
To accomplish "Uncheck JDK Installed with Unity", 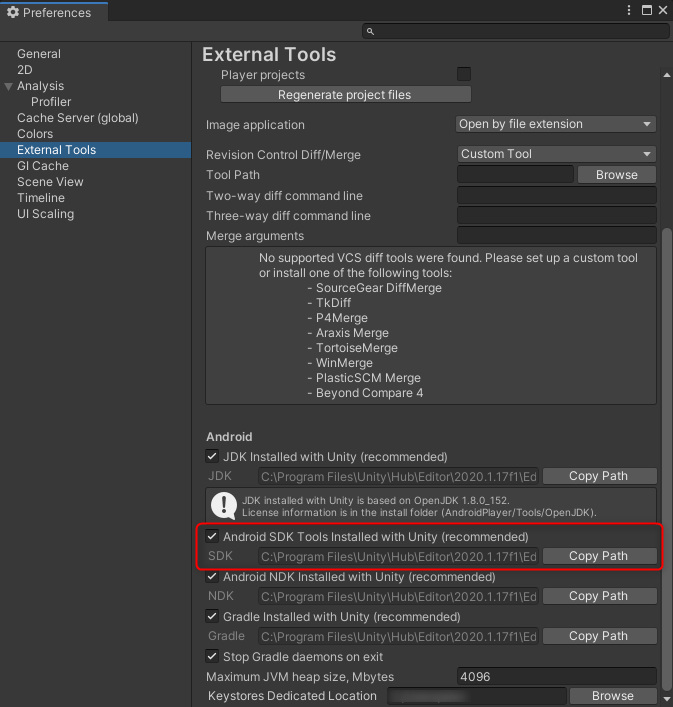I will [212, 457].
